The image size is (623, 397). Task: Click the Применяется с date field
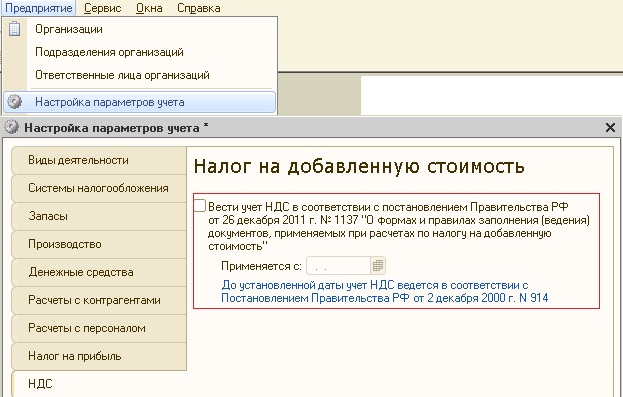[338, 266]
